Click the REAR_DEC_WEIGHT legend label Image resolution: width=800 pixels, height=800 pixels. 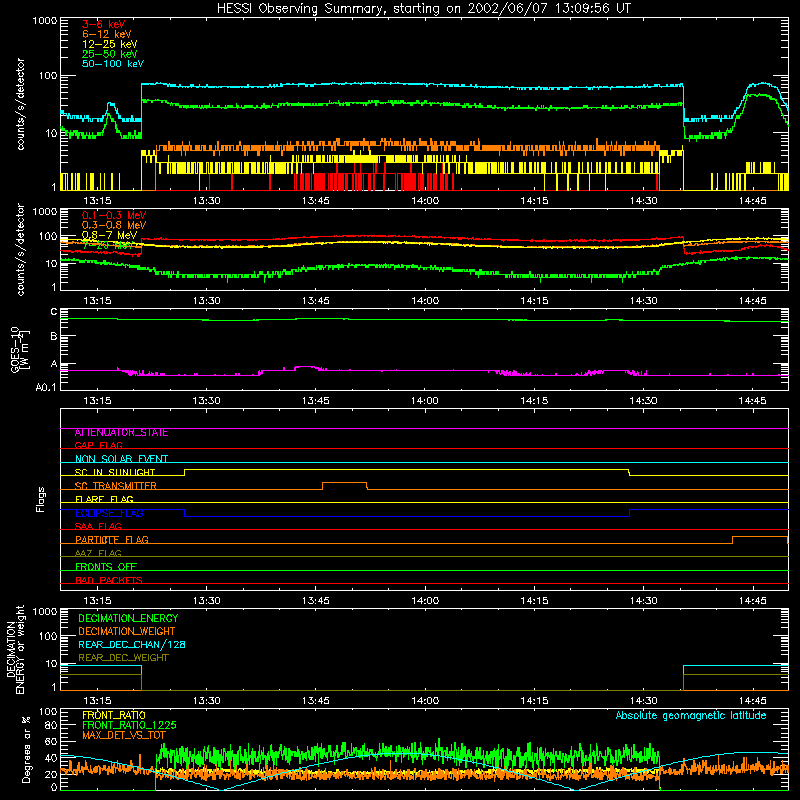[123, 658]
